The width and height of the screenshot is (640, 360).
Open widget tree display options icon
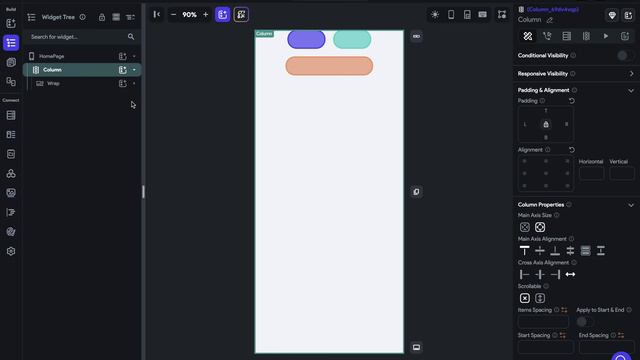coord(130,17)
